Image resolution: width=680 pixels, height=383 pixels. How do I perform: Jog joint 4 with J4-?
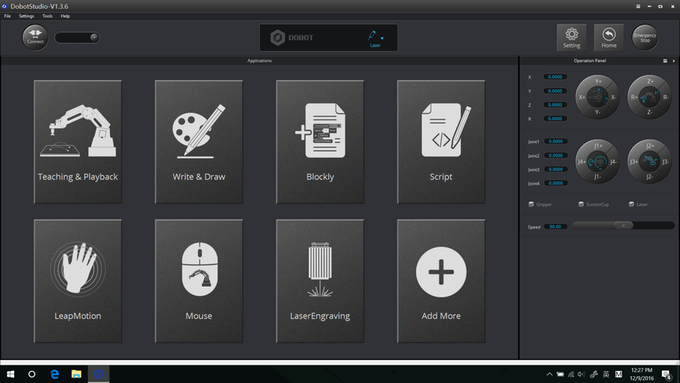click(x=613, y=162)
